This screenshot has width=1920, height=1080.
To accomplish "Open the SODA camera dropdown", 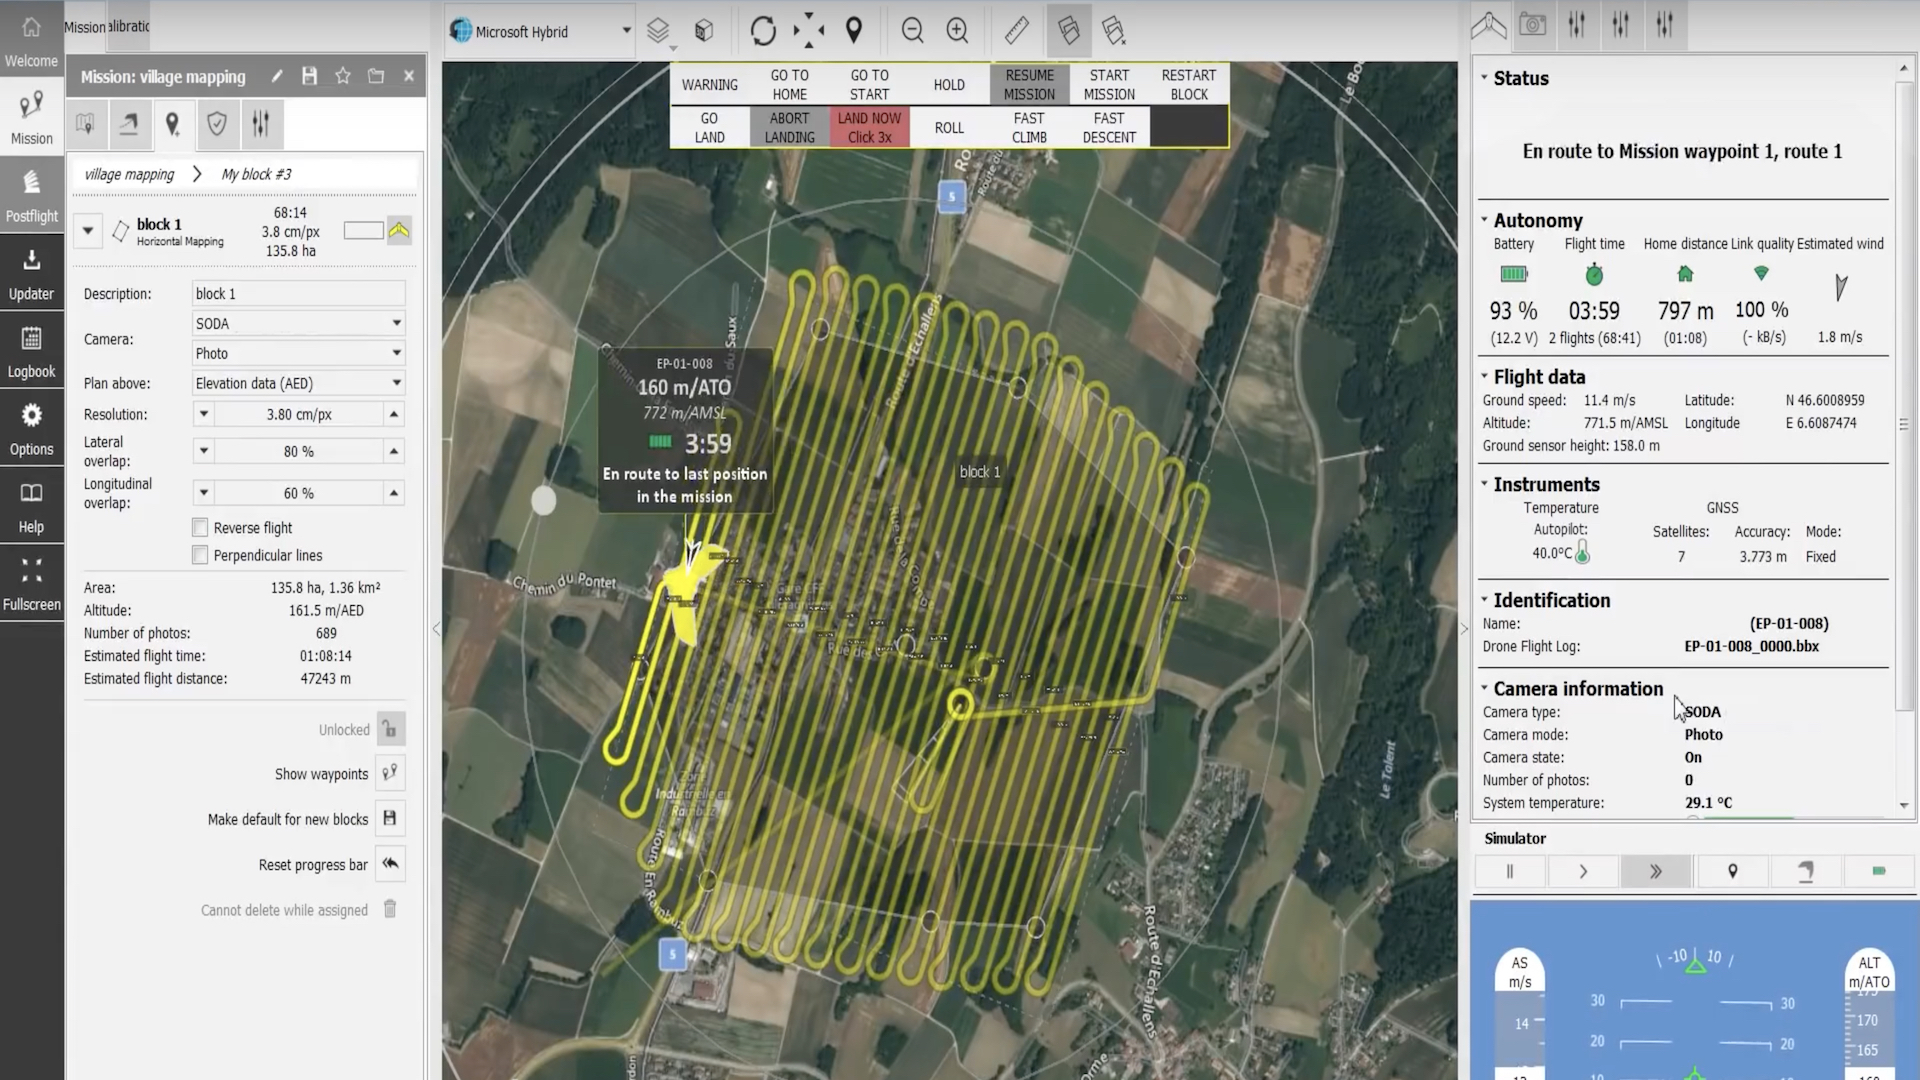I will pos(298,323).
